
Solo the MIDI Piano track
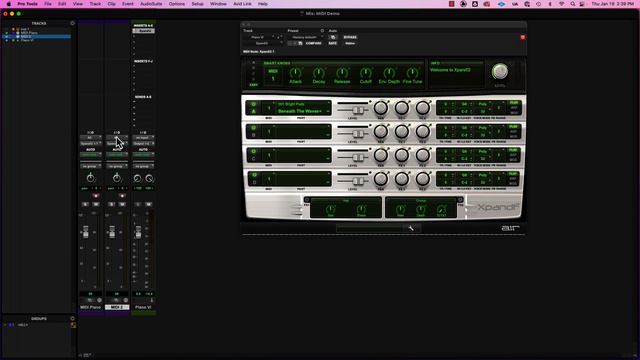click(85, 204)
